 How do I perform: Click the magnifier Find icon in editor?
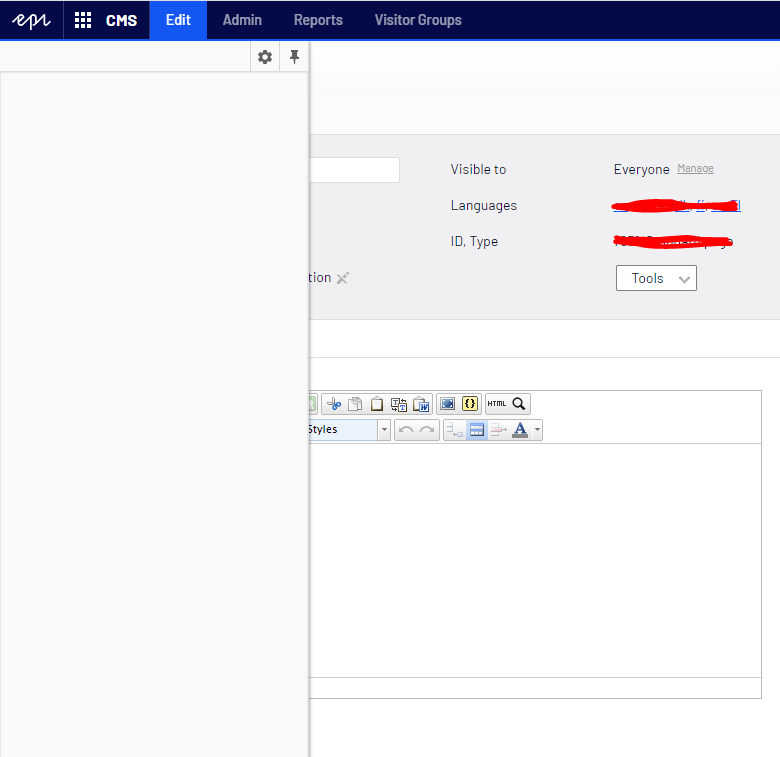coord(519,404)
